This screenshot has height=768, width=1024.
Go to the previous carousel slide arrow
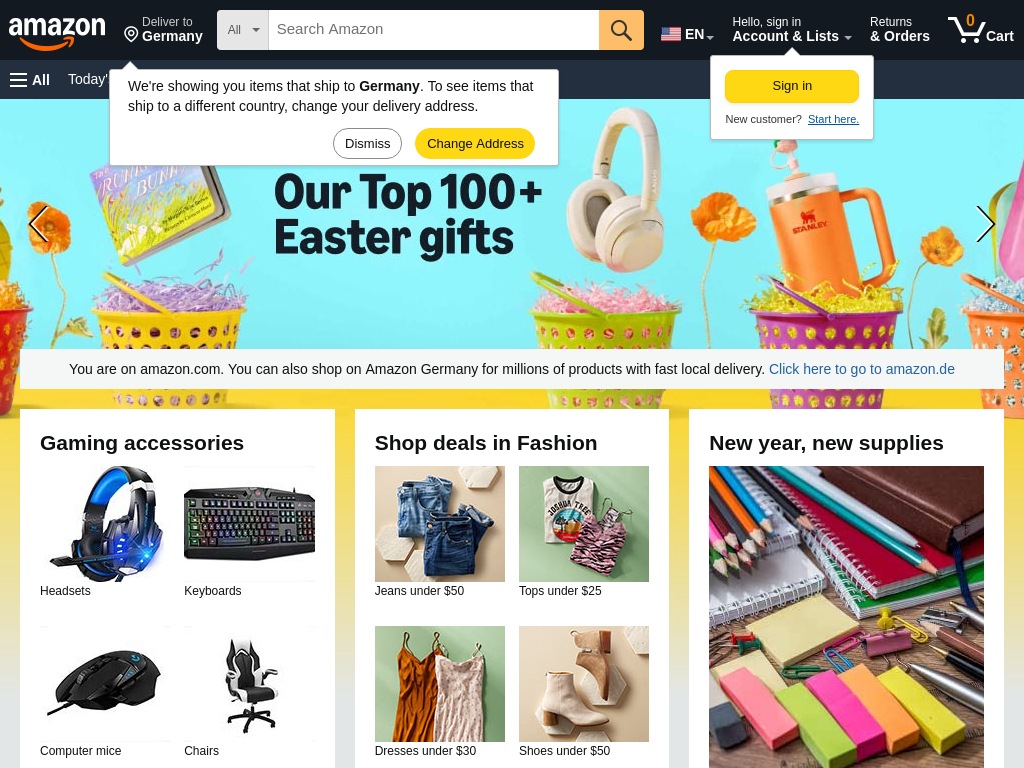(x=39, y=224)
